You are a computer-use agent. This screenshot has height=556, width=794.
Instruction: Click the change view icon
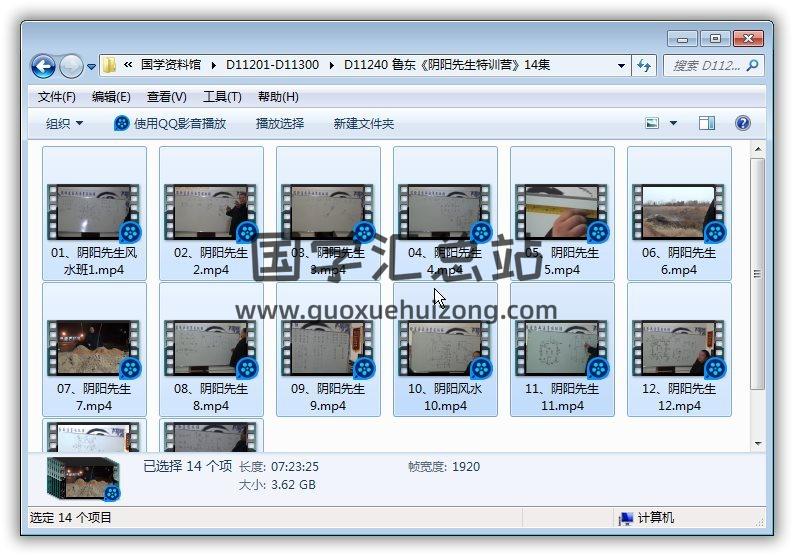pos(652,123)
